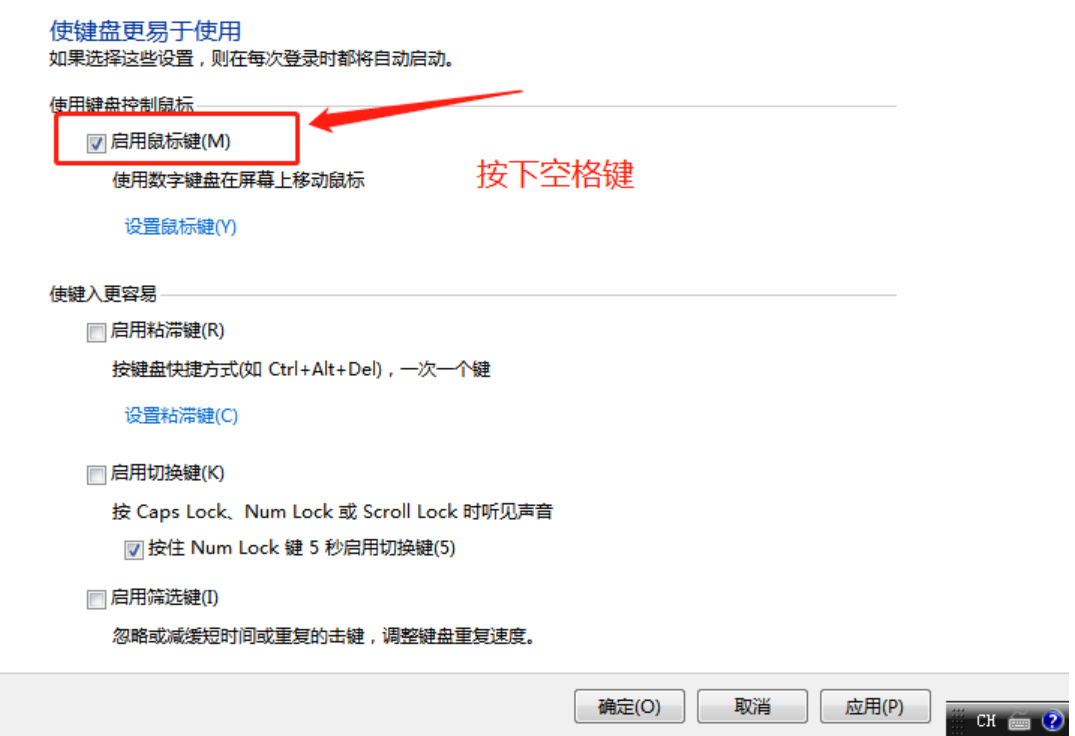Disable the 启用鼠标键(M) checkbox
The image size is (1075, 736).
(96, 143)
